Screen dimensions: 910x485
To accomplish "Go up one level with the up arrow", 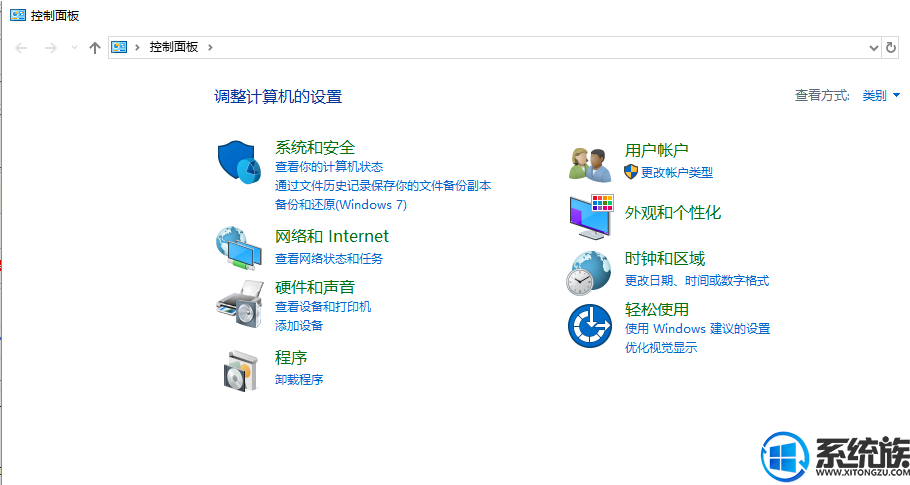I will click(95, 48).
